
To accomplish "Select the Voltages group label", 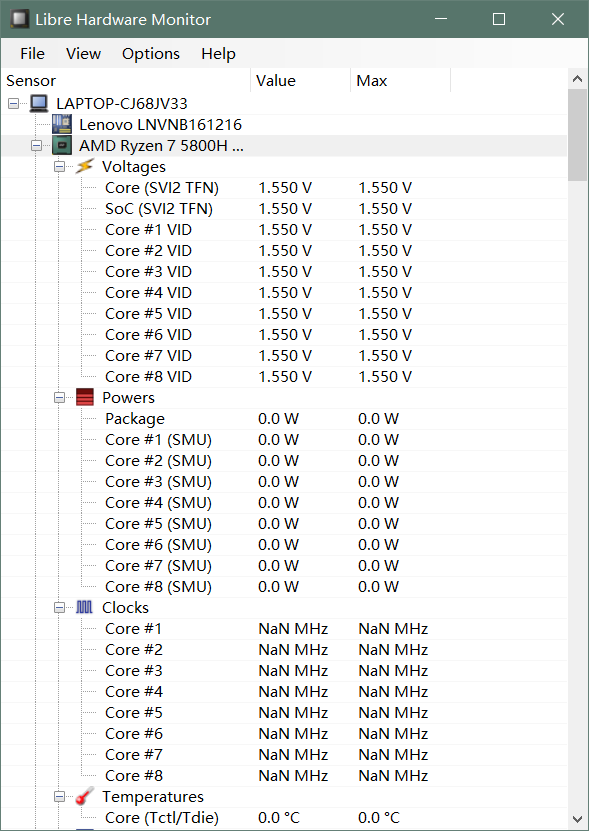I will [134, 166].
